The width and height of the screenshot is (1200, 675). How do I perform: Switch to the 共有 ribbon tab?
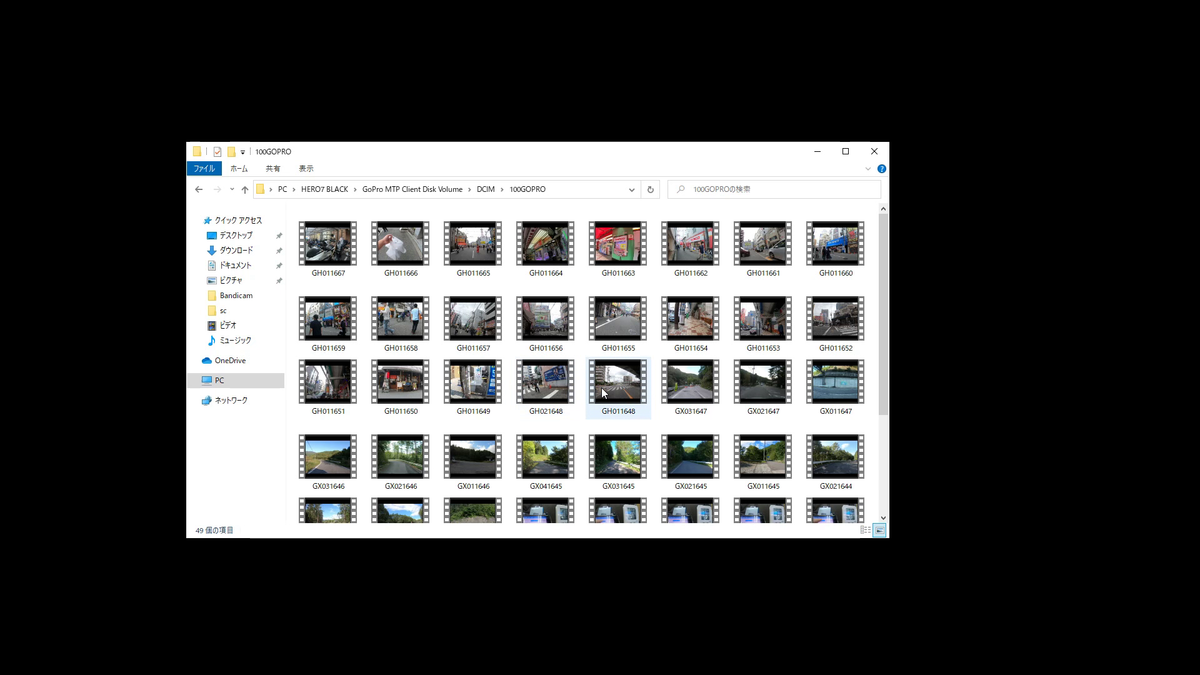point(273,168)
